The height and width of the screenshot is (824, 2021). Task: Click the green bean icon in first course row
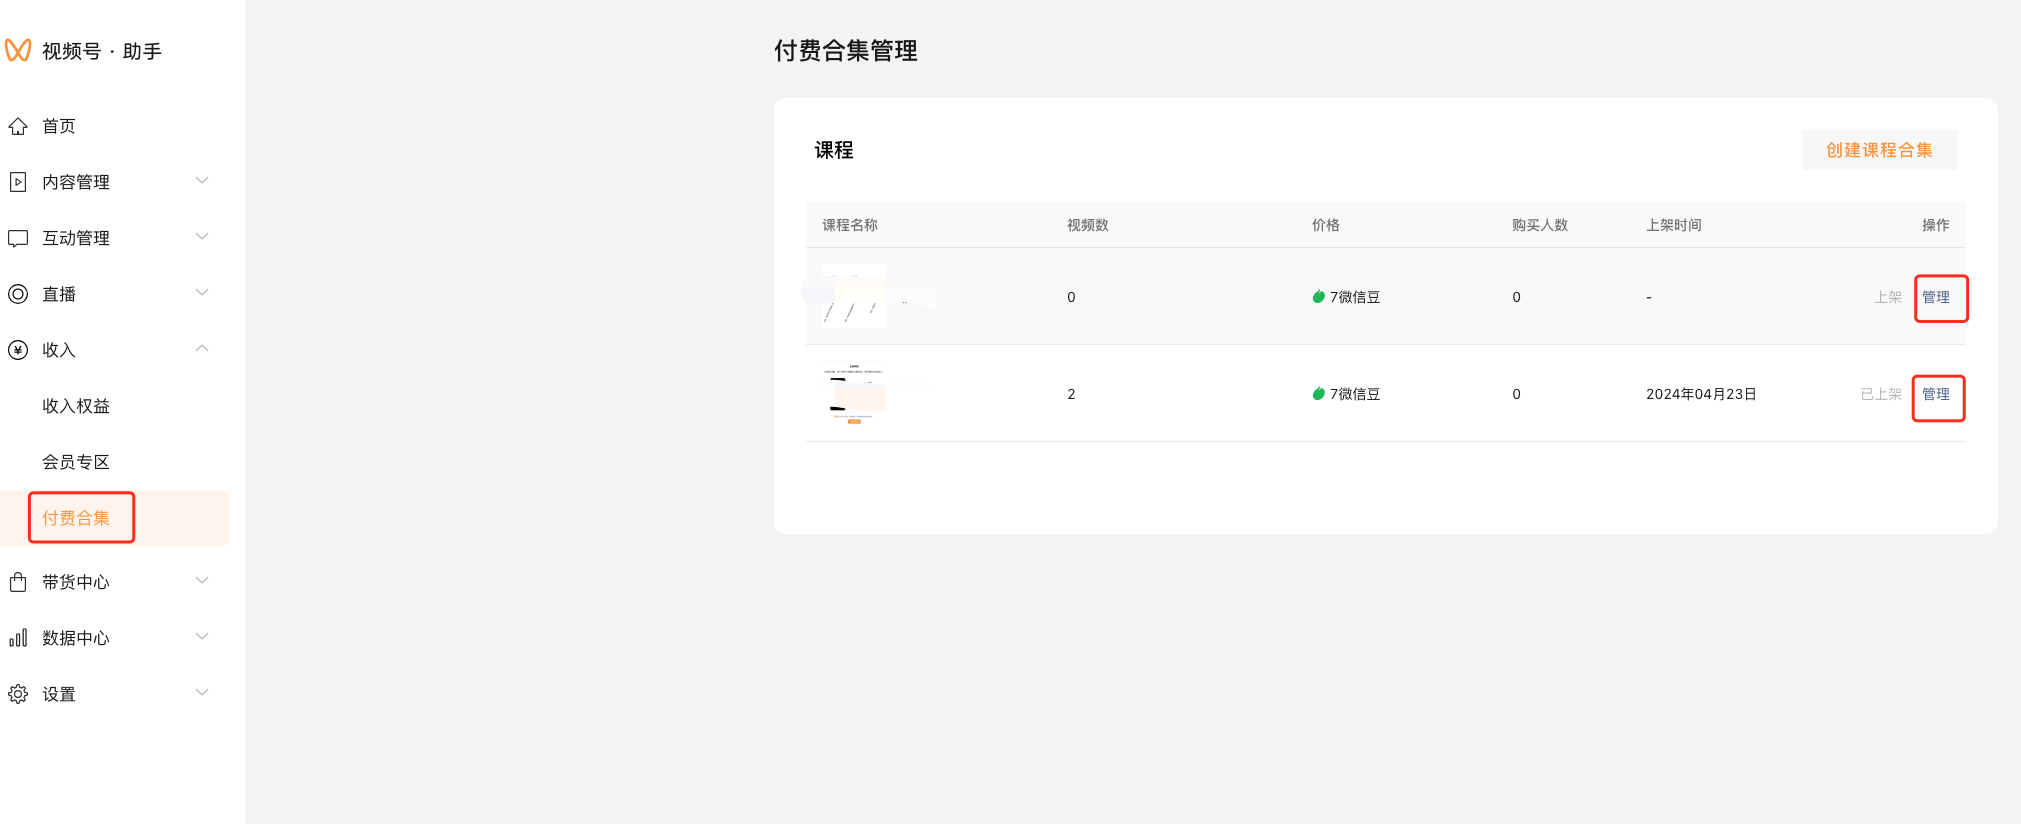tap(1319, 297)
